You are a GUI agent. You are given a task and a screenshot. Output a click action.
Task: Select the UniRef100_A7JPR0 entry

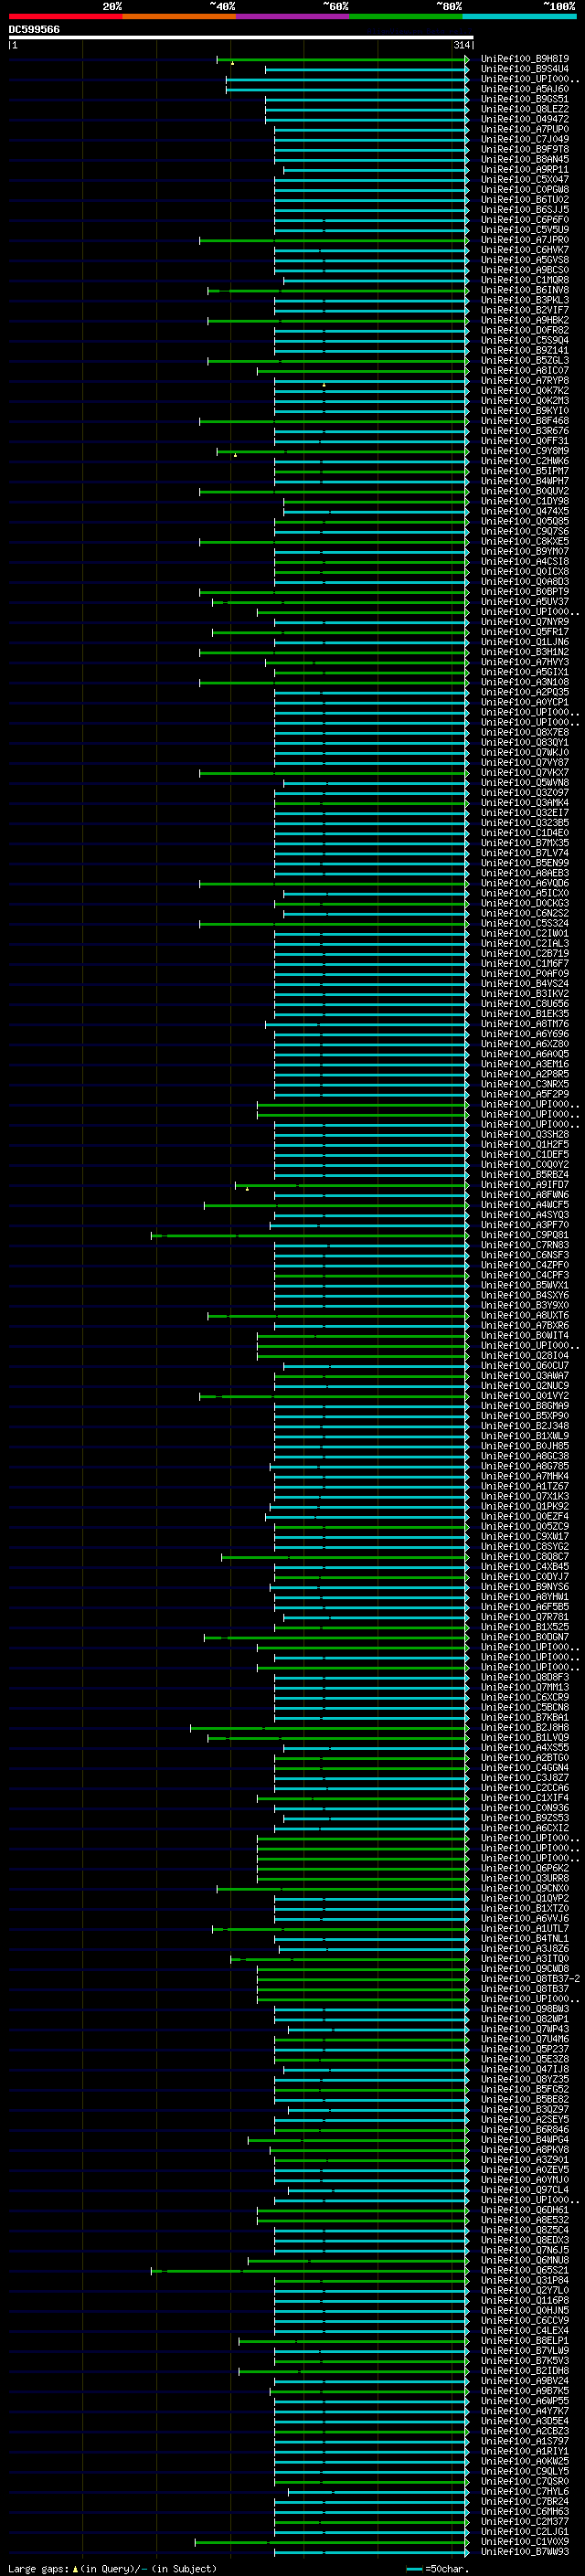[524, 240]
